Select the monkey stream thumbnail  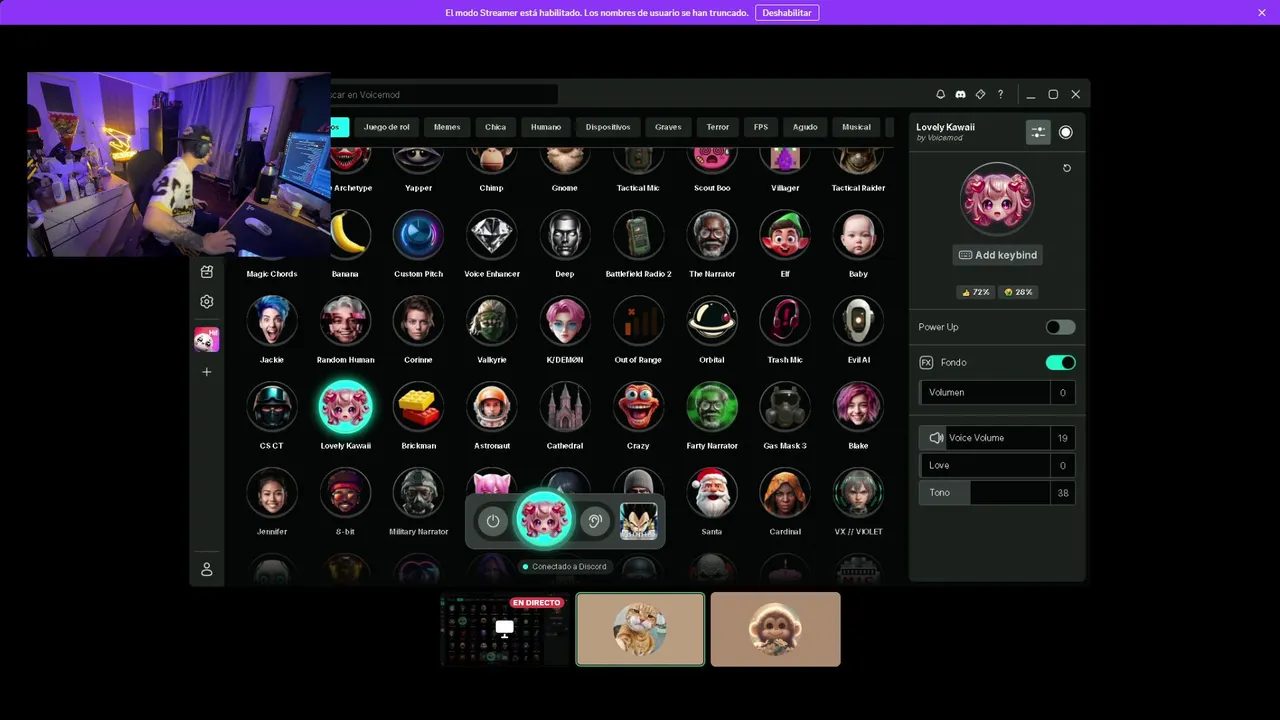pyautogui.click(x=776, y=629)
